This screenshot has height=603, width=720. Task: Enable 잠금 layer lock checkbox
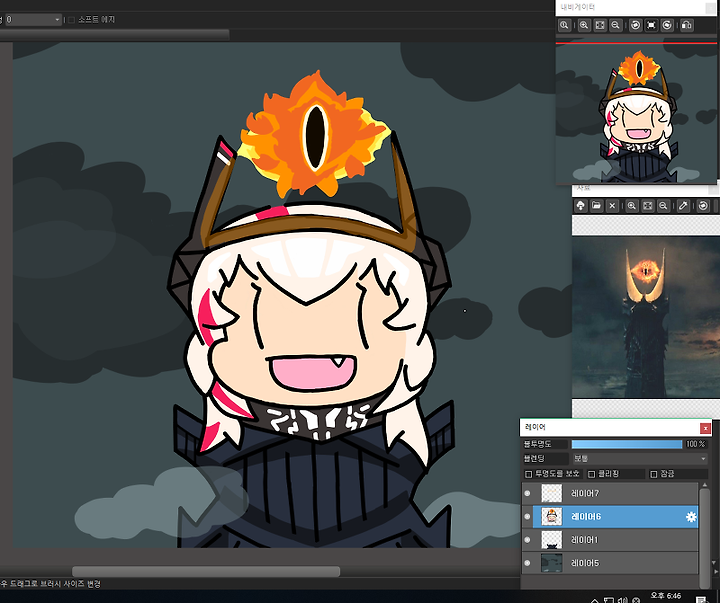[x=654, y=474]
